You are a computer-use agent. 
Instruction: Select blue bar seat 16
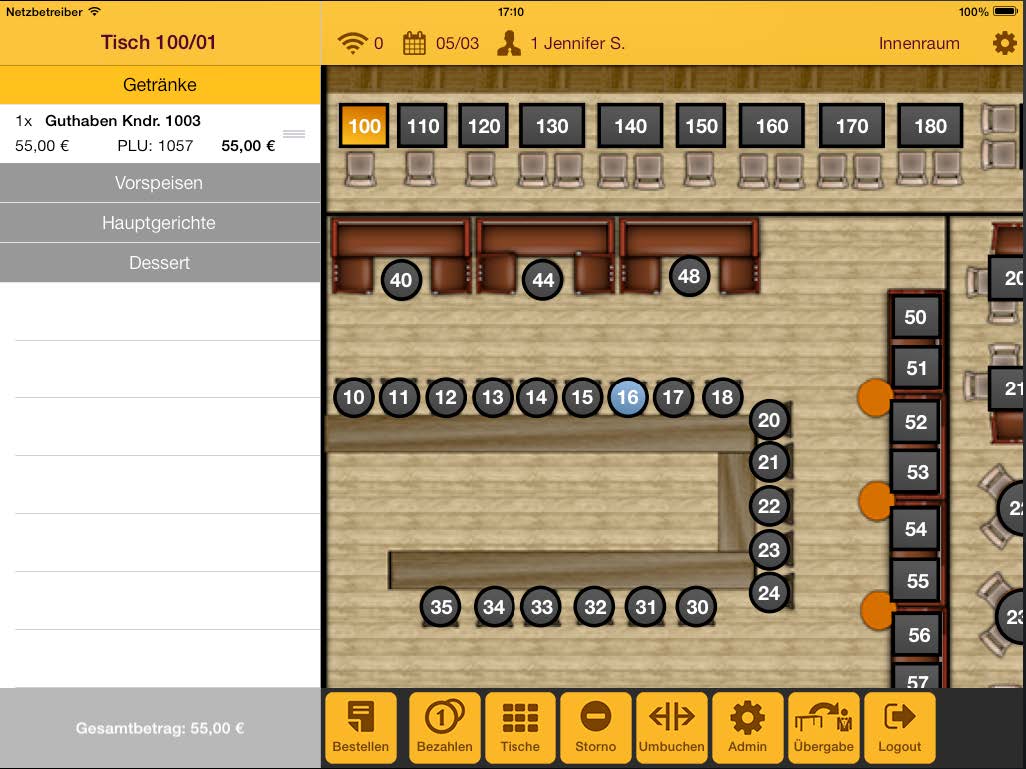click(627, 397)
